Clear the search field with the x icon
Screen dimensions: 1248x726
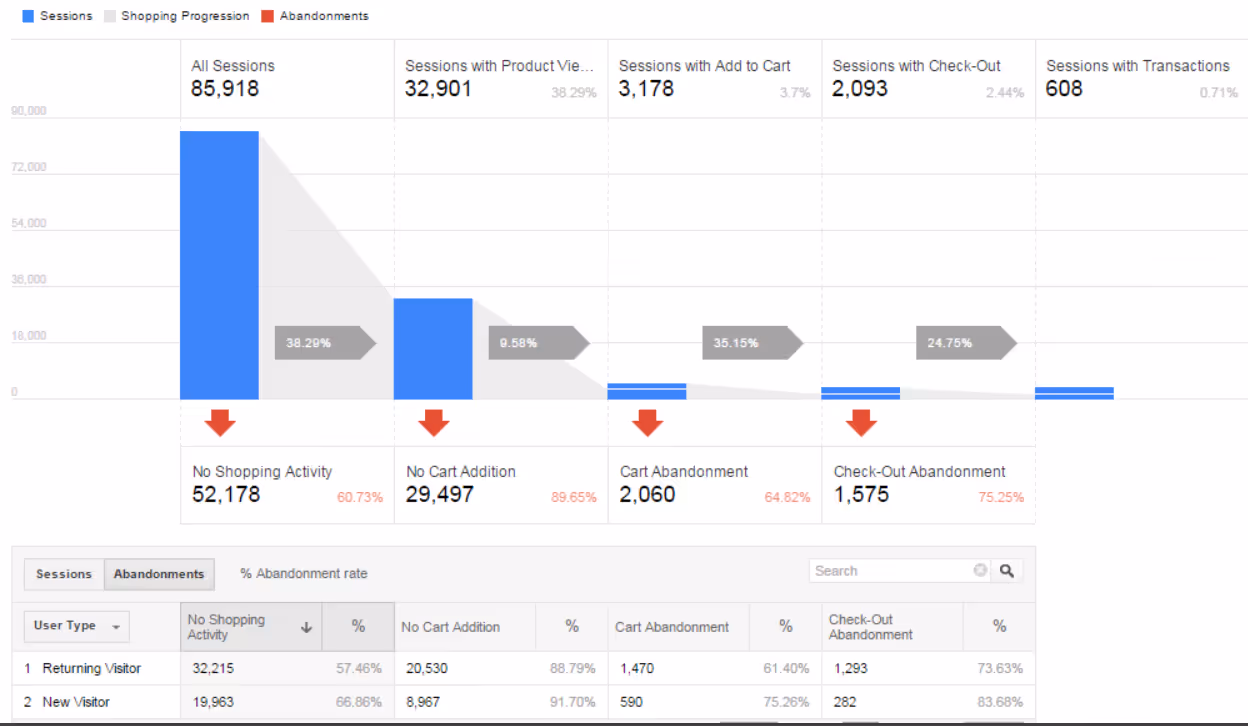(980, 570)
